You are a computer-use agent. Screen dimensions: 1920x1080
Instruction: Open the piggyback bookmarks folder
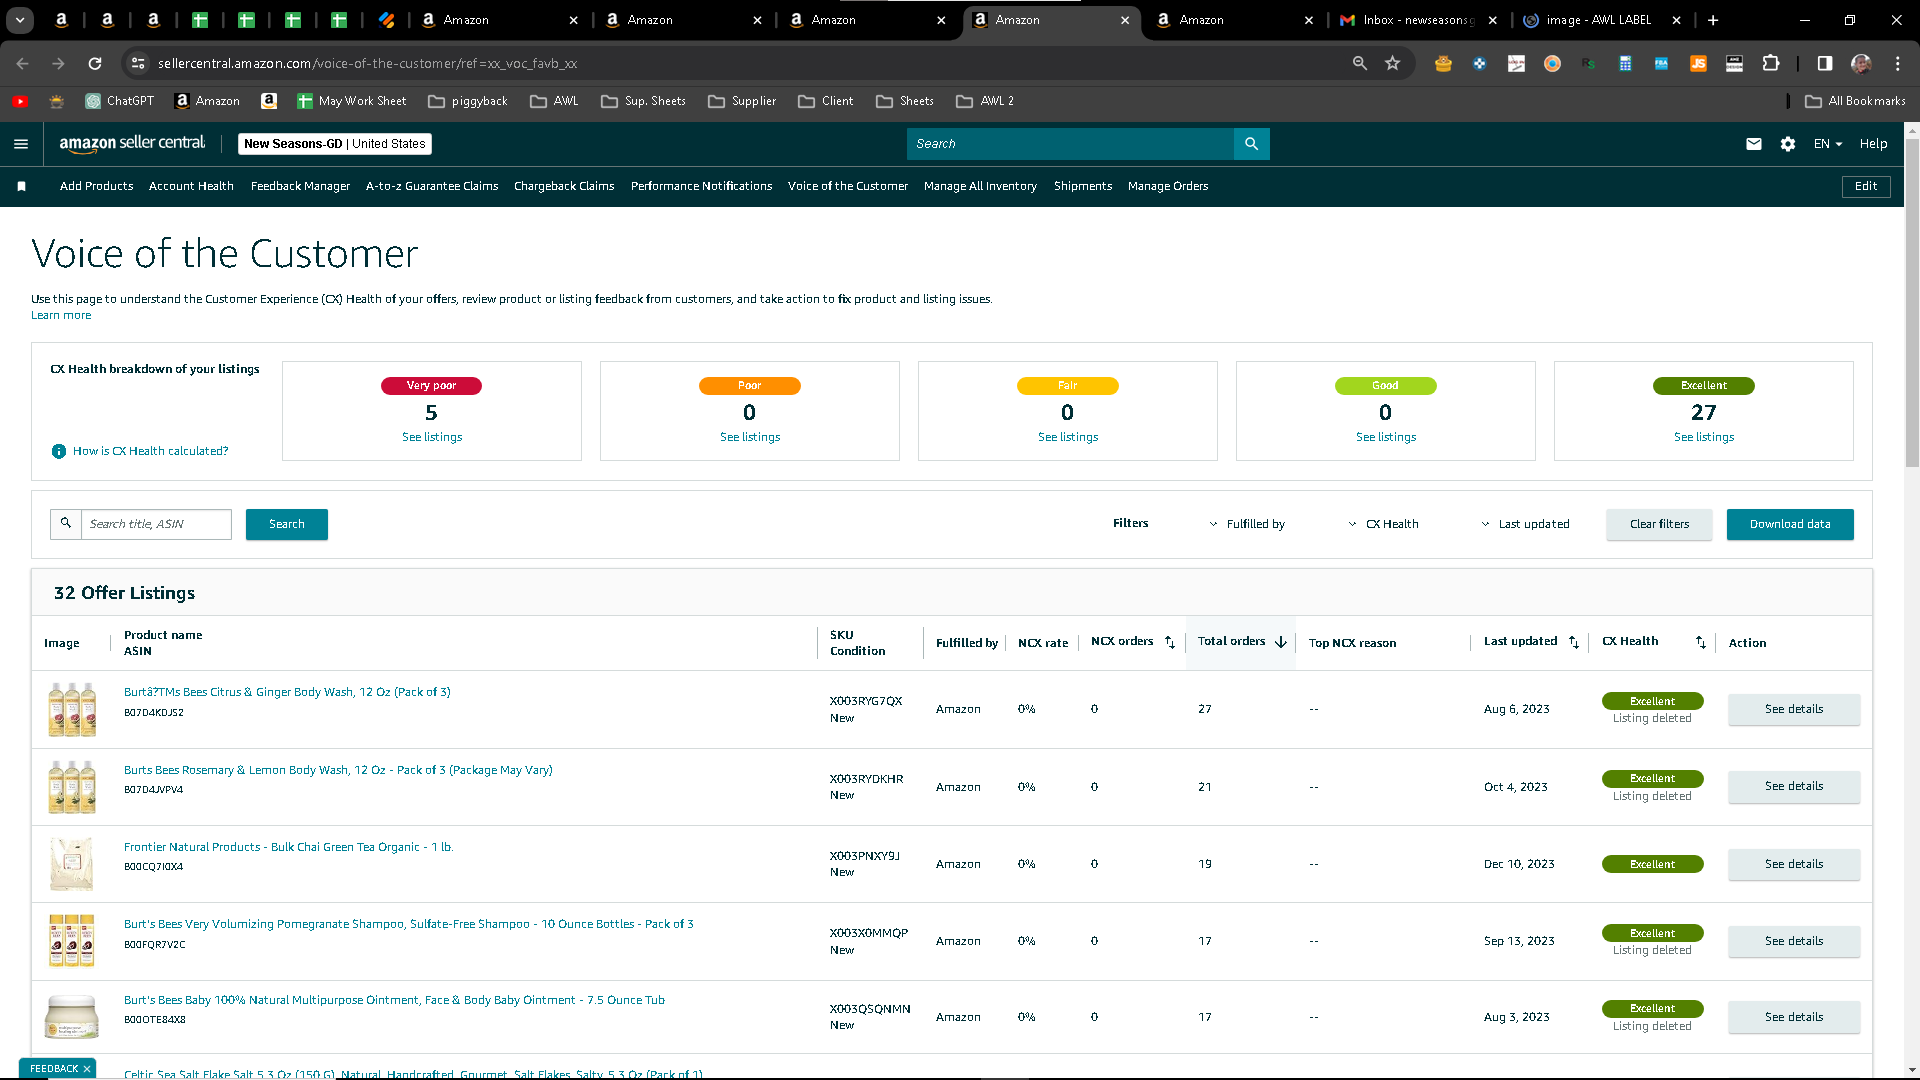(468, 101)
